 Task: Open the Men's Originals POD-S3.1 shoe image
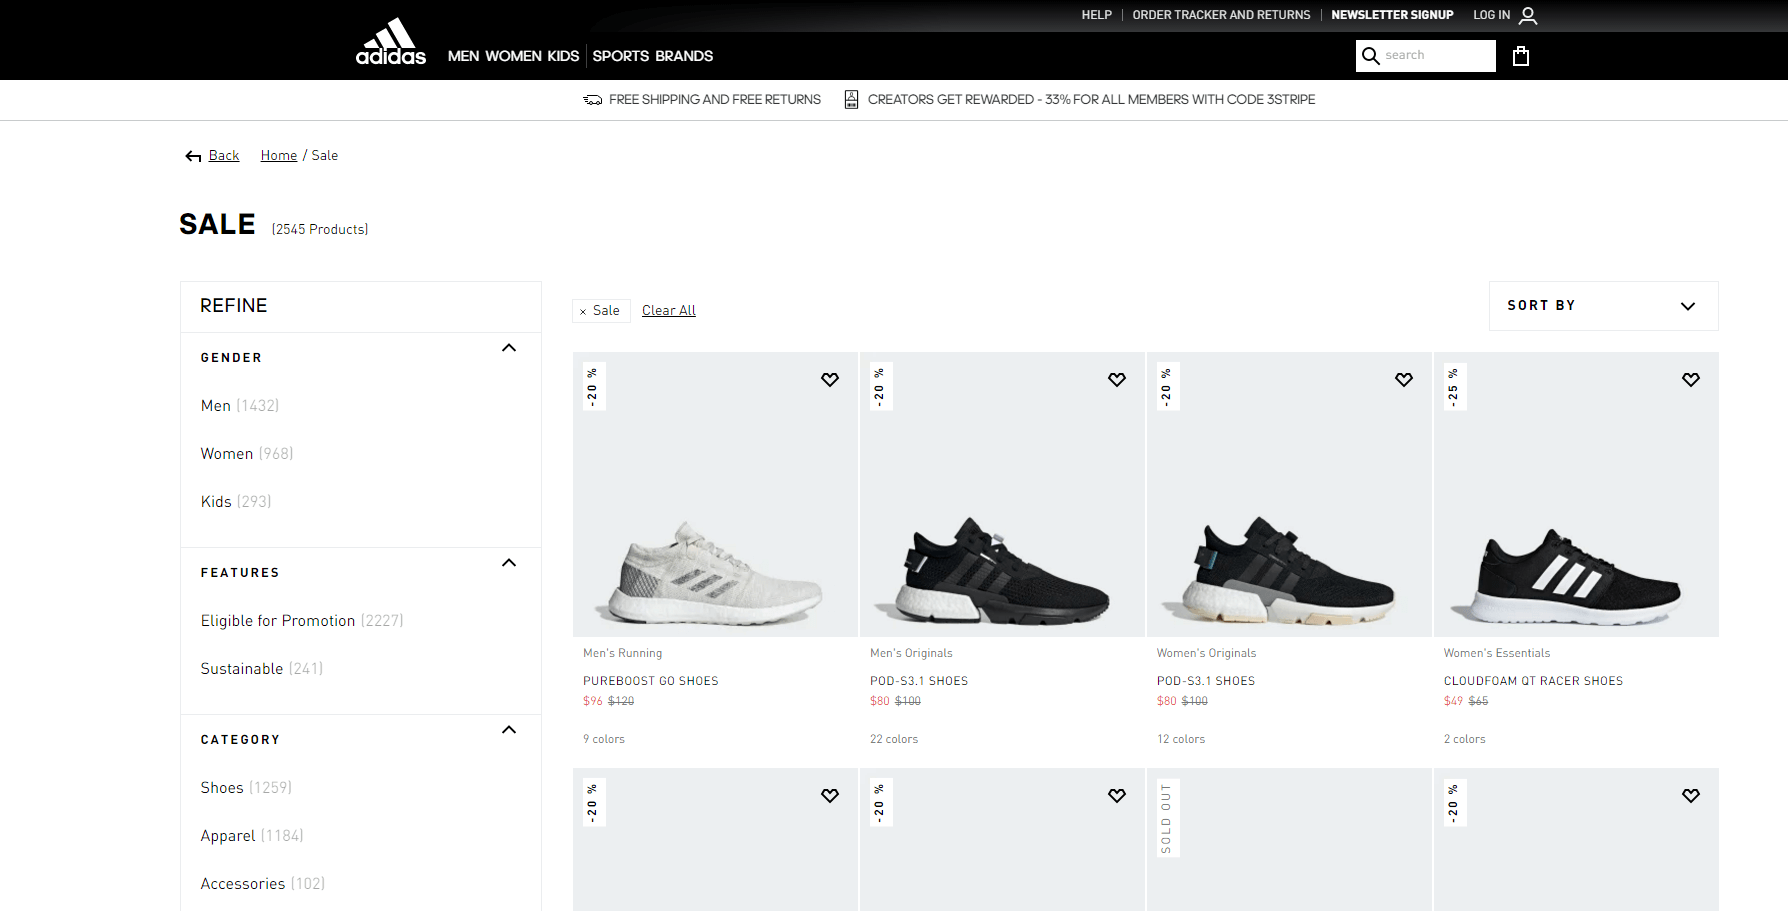point(1002,494)
